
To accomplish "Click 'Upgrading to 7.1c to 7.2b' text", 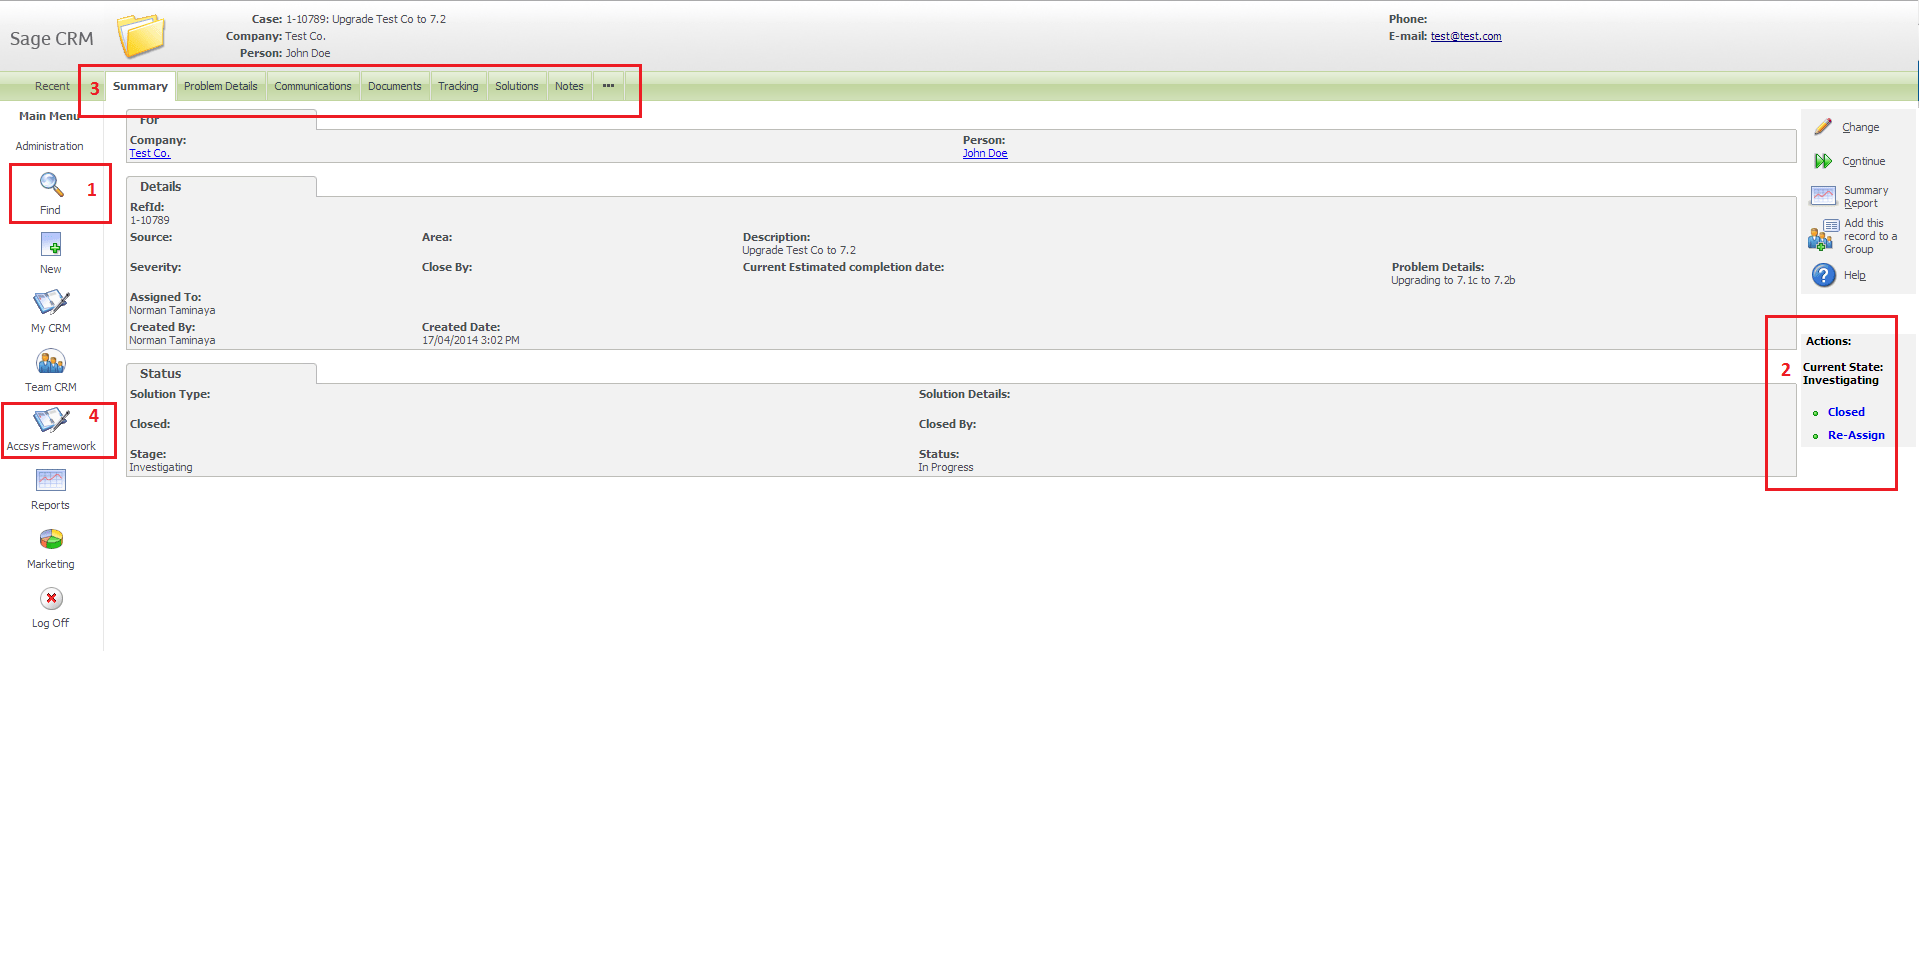I will 1453,281.
